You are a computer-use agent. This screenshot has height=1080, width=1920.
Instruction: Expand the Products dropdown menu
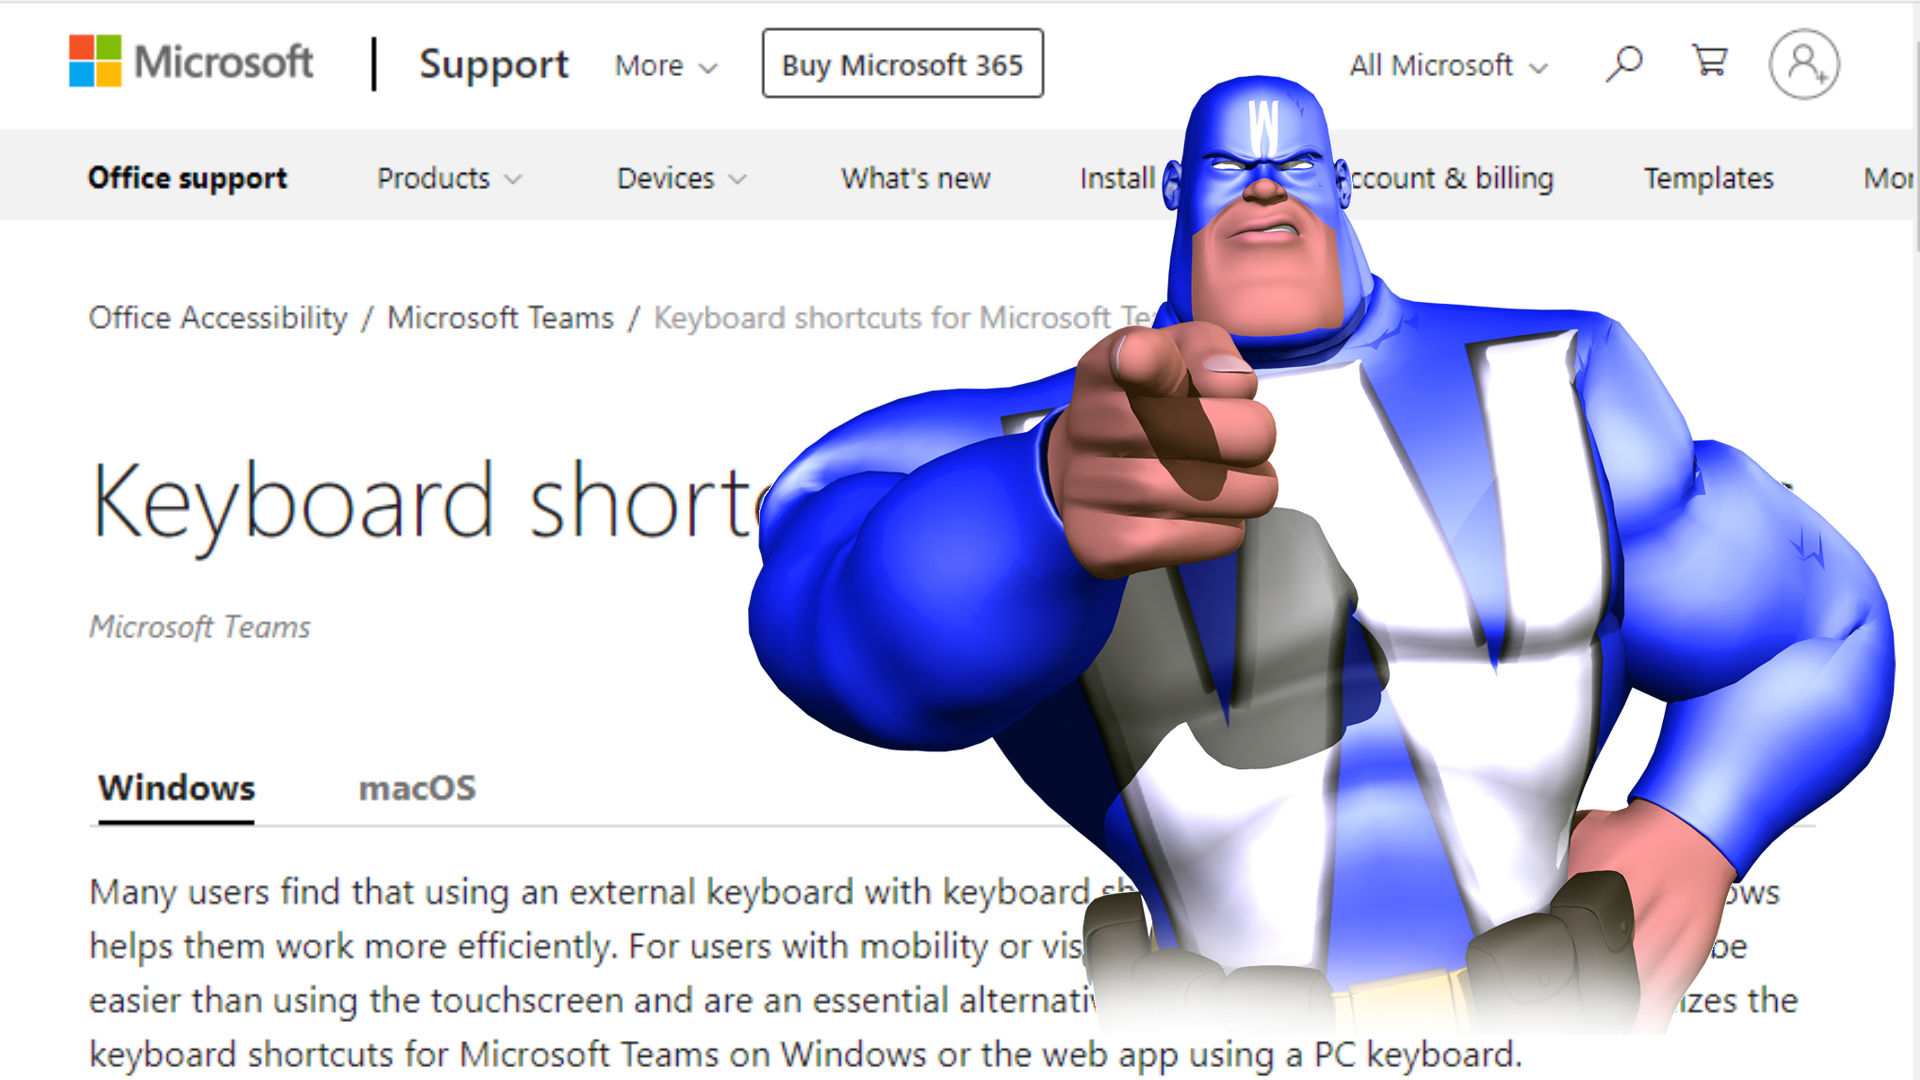tap(446, 175)
